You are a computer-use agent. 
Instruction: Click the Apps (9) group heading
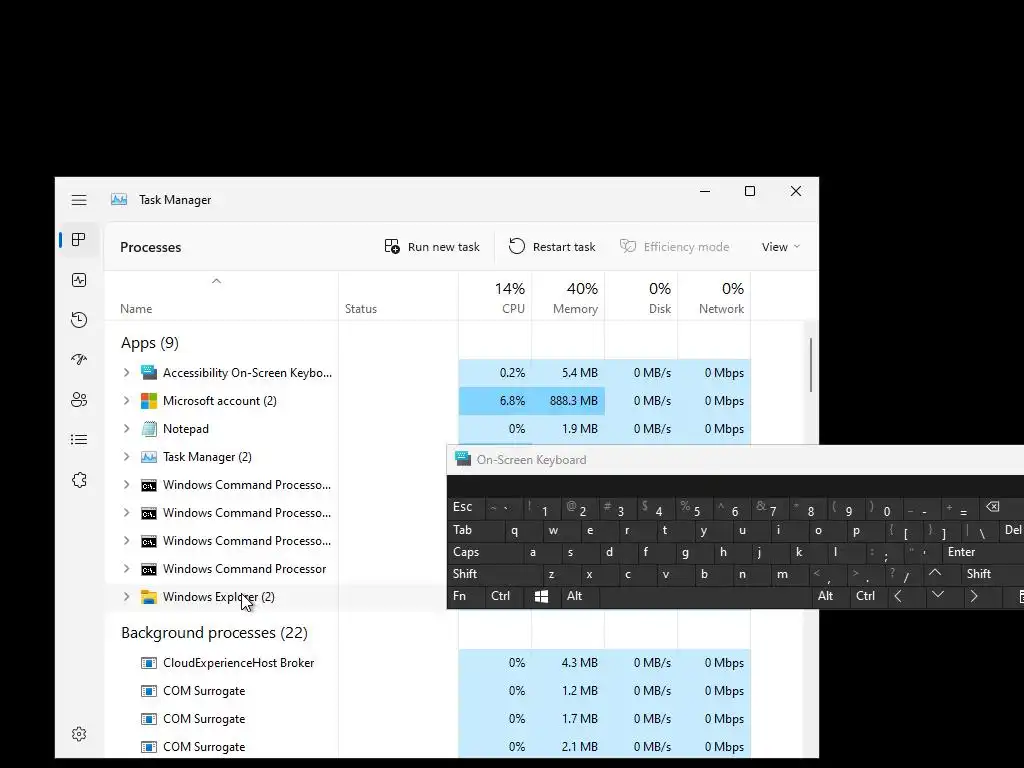point(150,343)
